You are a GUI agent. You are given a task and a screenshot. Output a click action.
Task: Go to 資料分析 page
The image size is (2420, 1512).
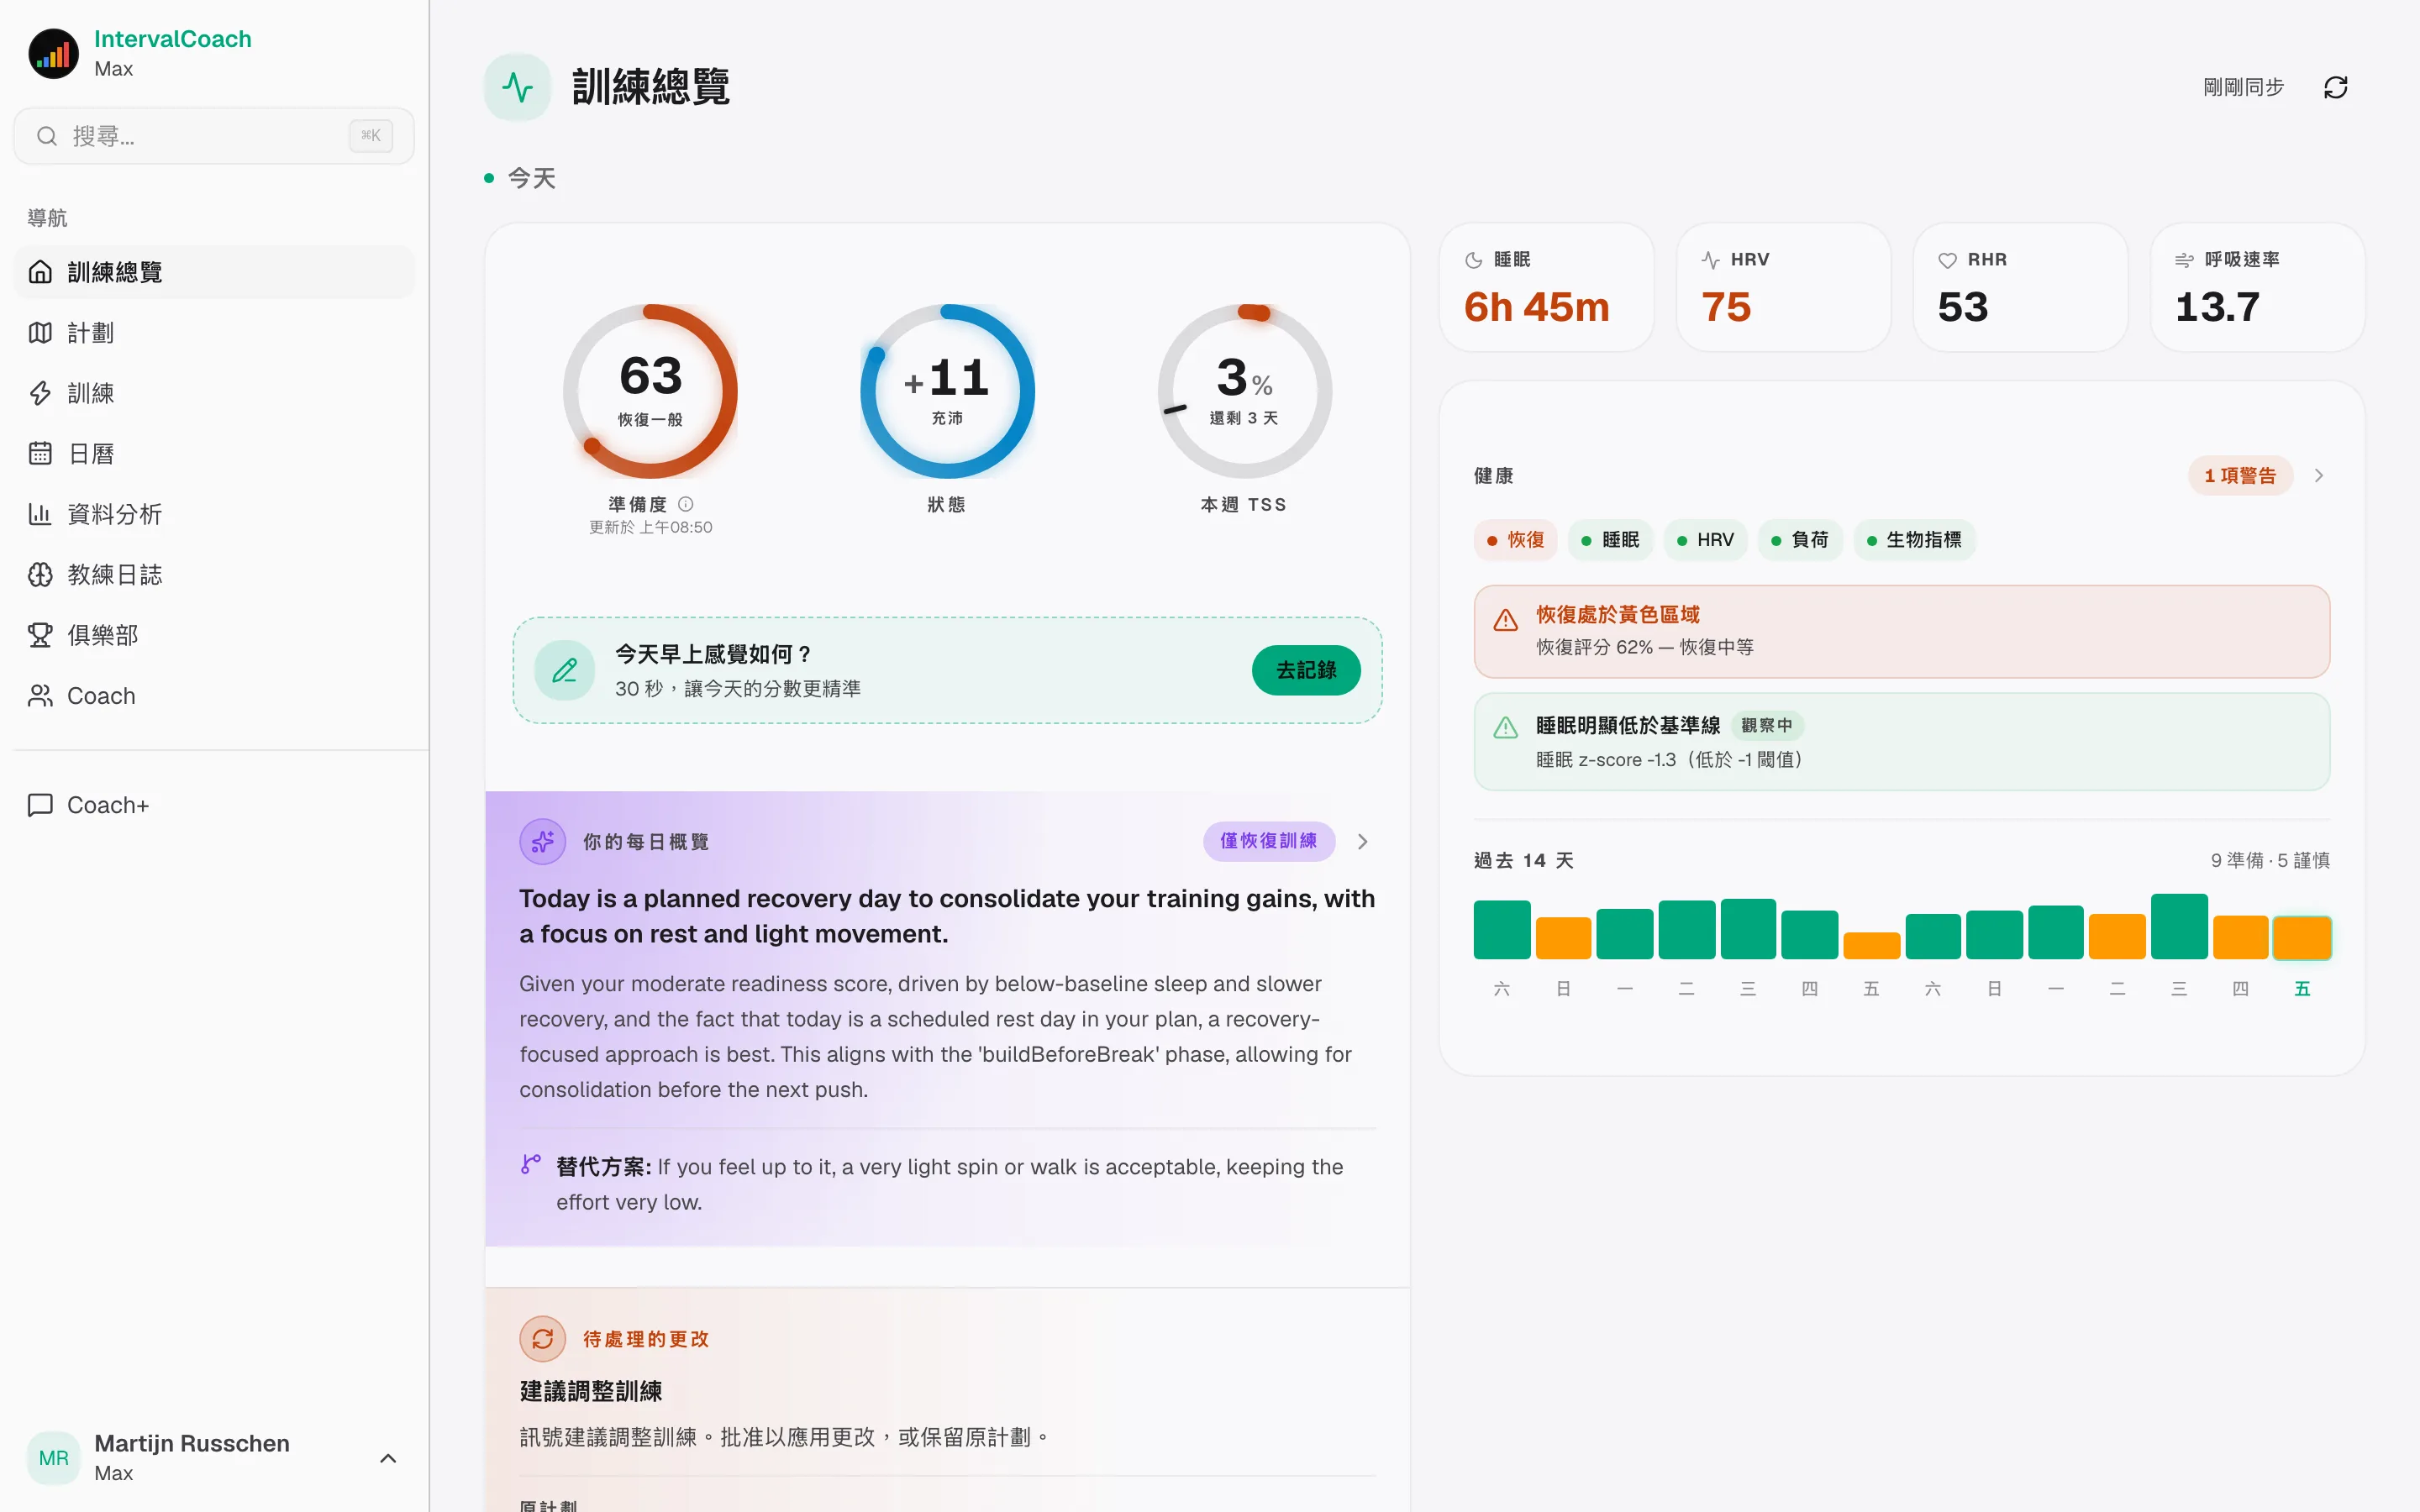[x=214, y=514]
